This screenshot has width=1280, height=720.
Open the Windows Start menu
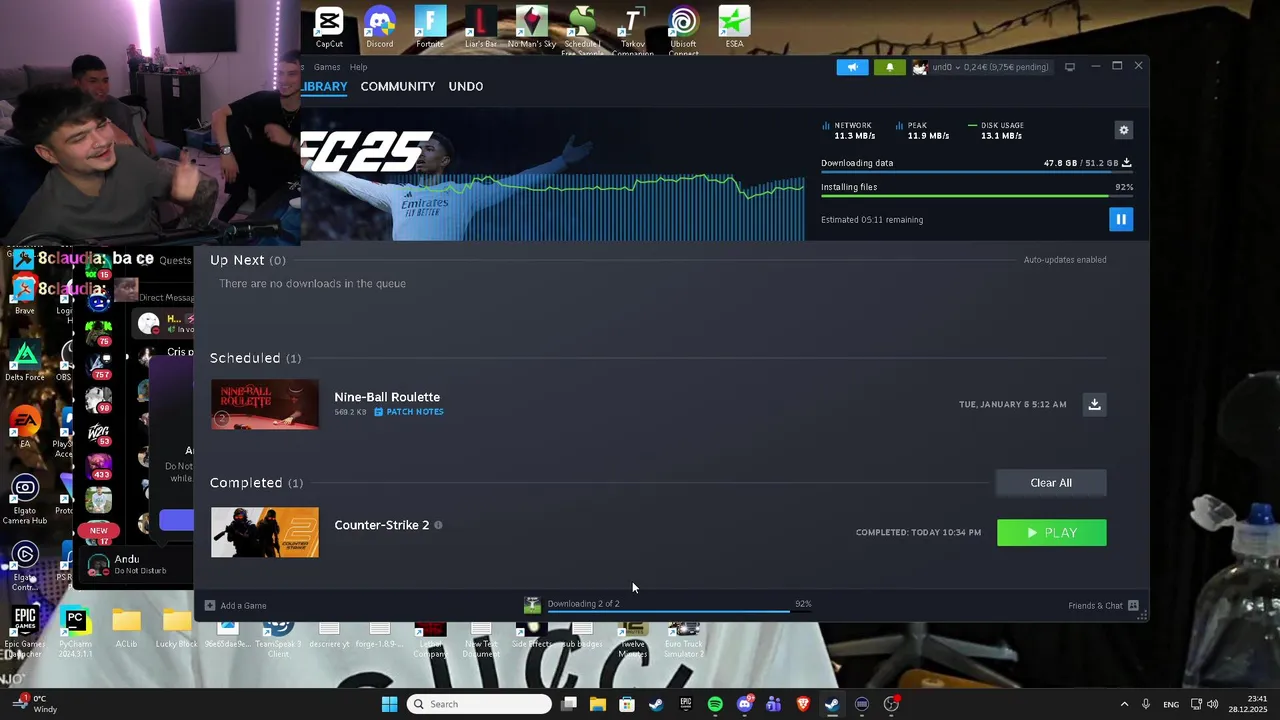coord(389,704)
